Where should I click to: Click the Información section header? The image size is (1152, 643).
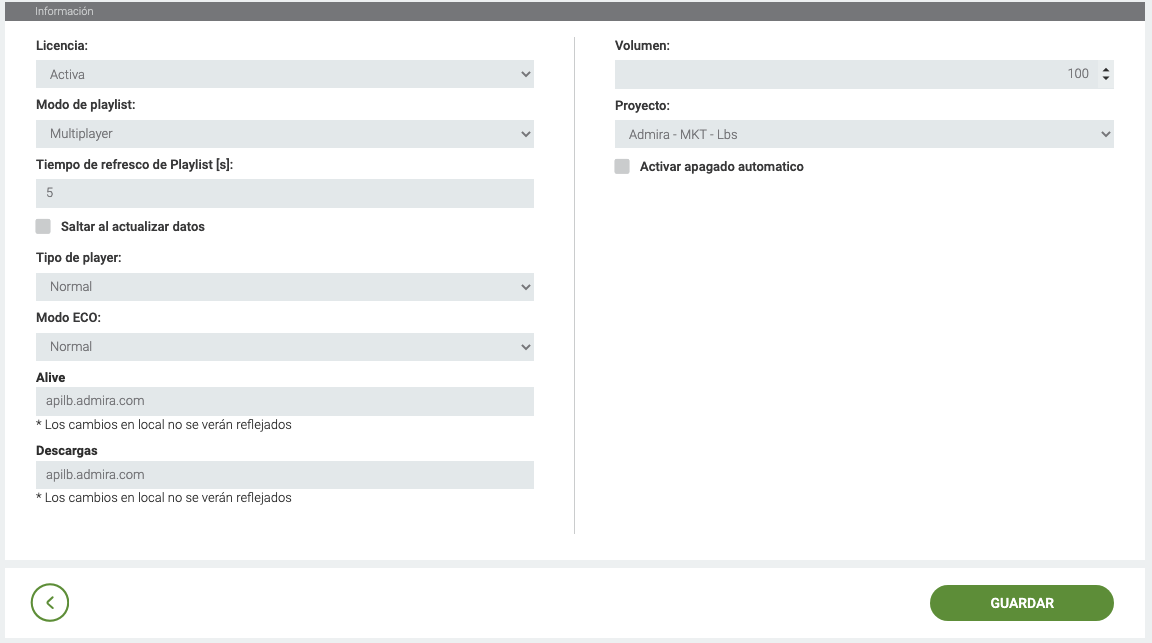coord(65,11)
